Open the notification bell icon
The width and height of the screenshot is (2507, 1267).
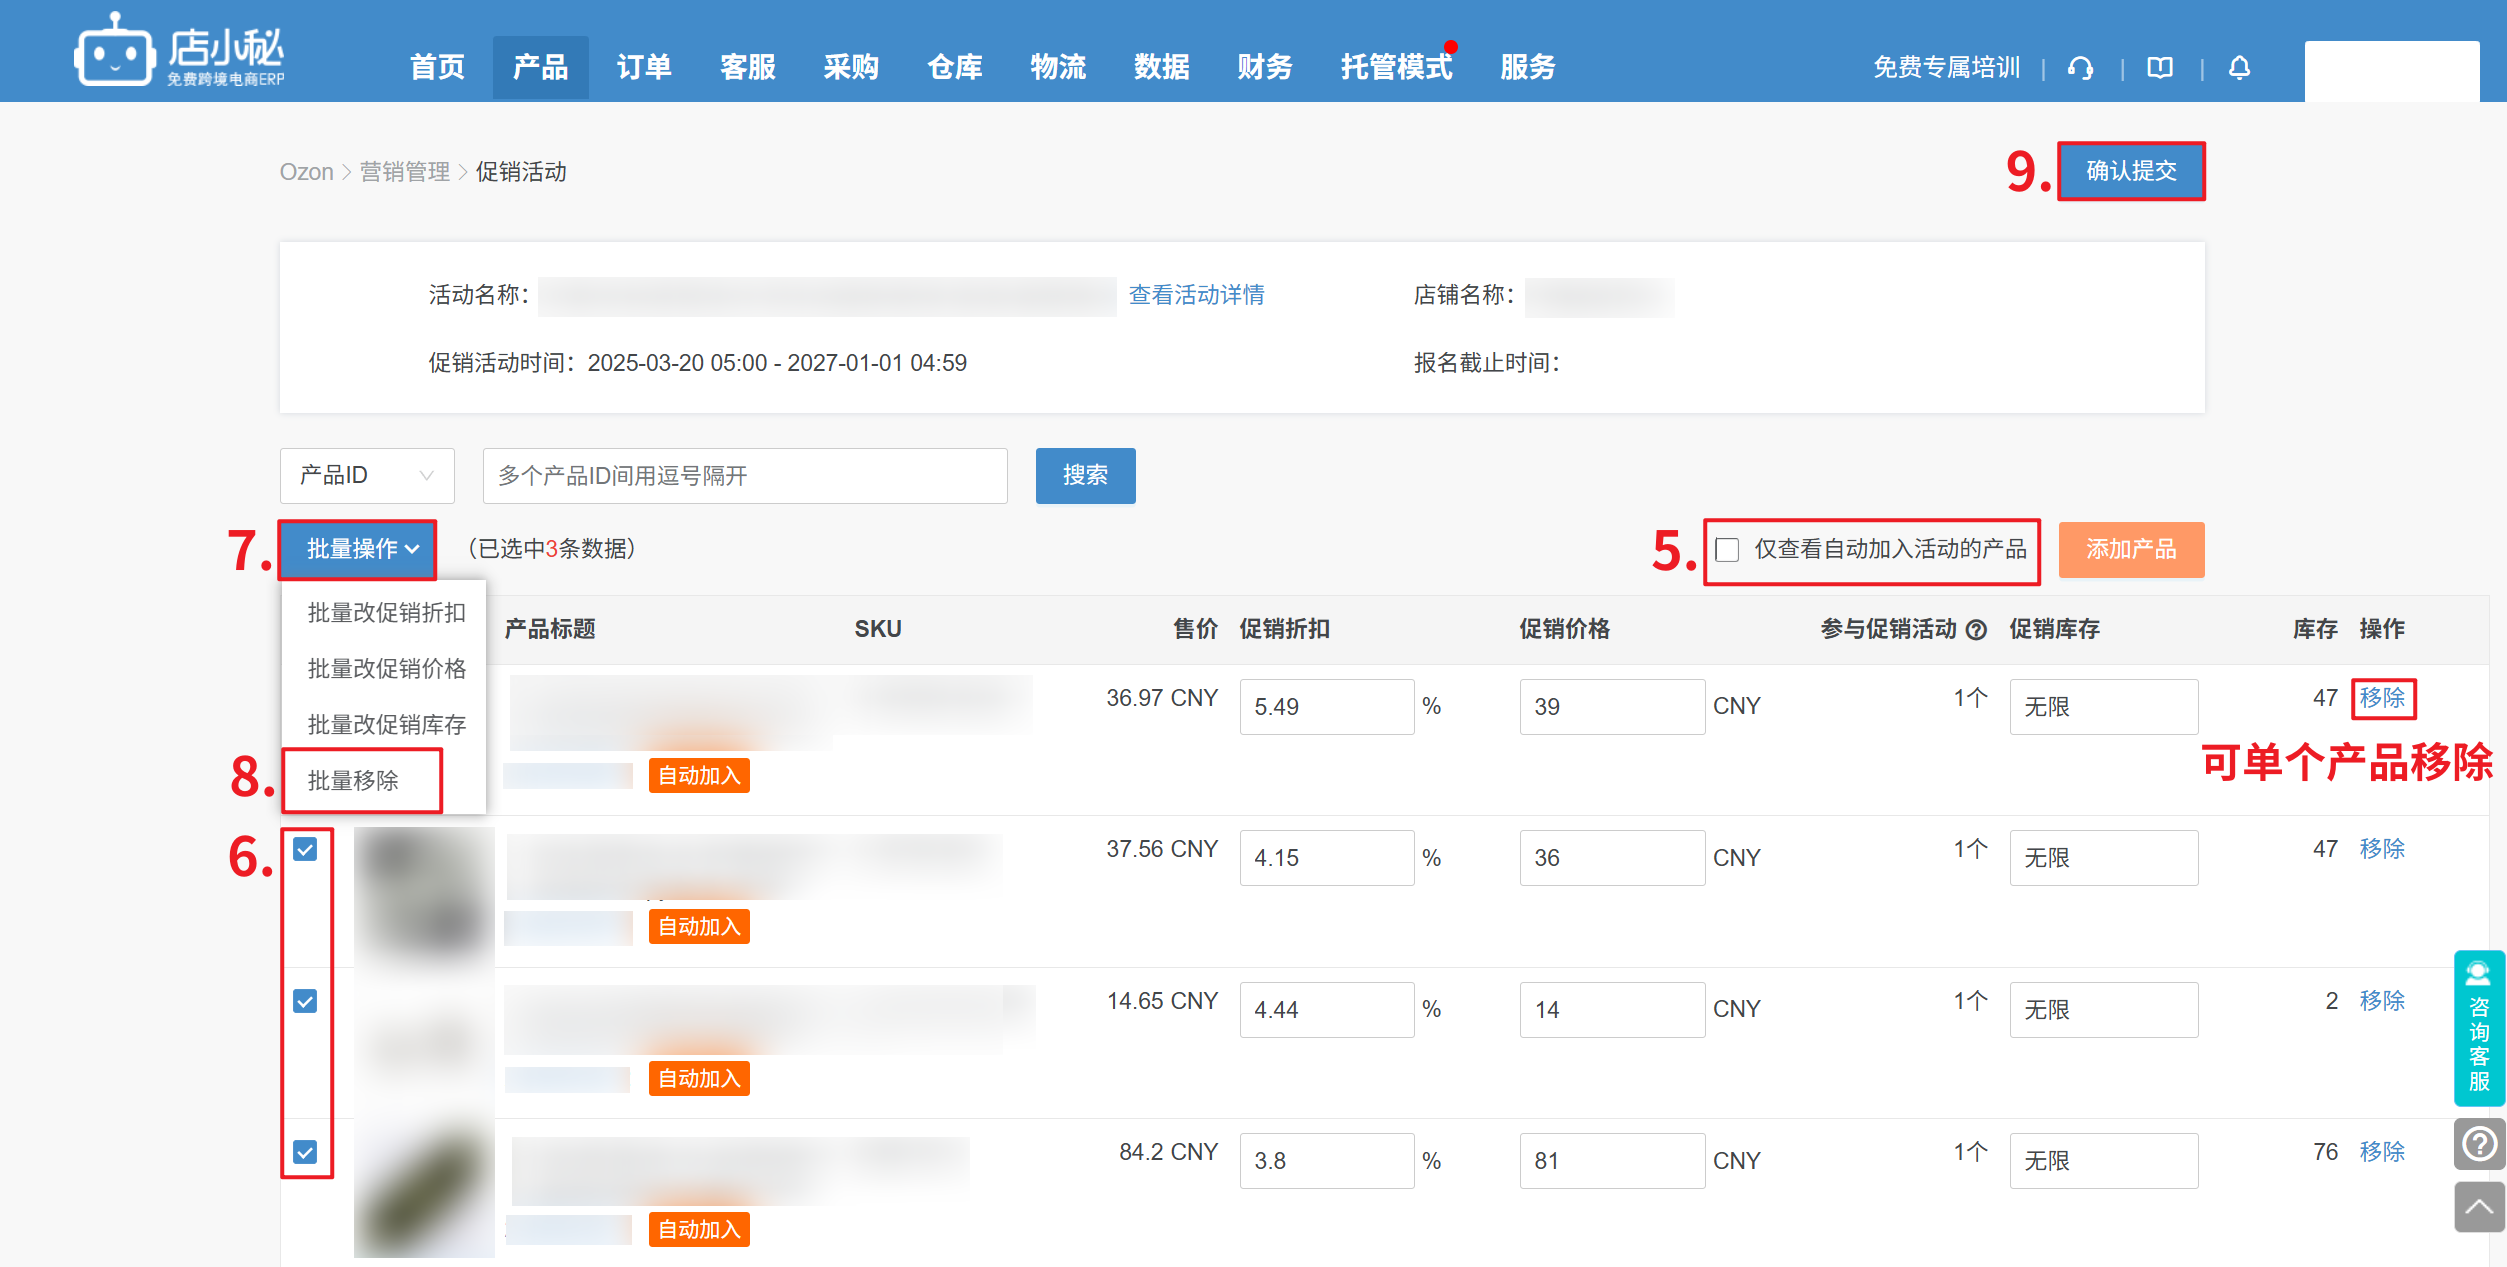click(2239, 68)
